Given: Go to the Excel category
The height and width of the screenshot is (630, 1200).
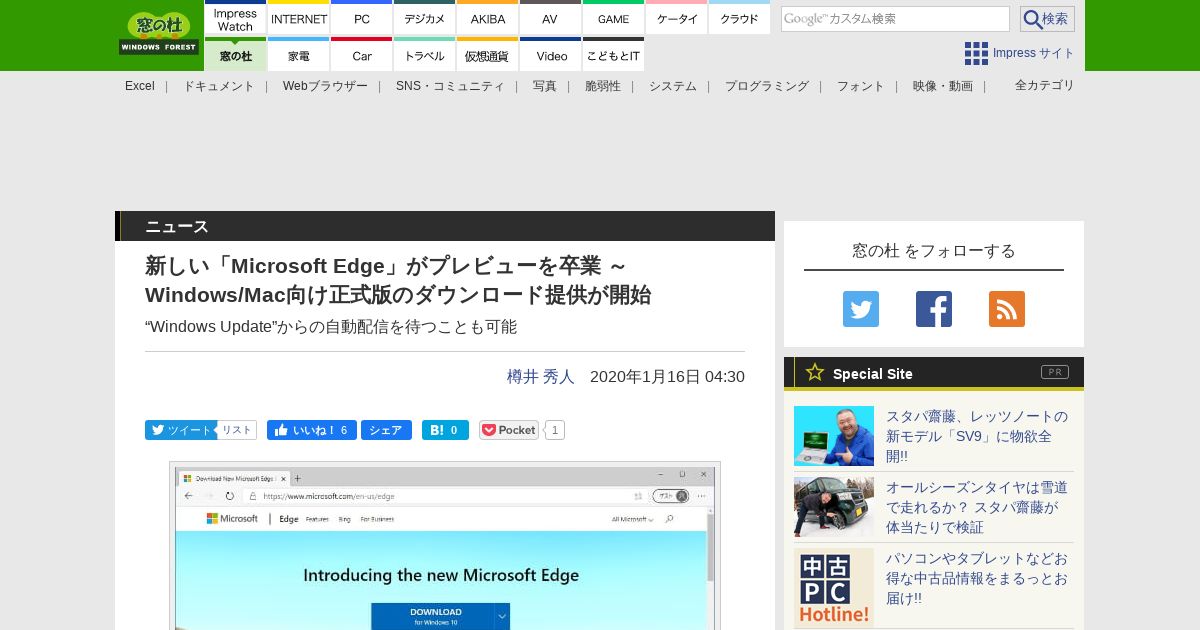Looking at the screenshot, I should (x=140, y=86).
